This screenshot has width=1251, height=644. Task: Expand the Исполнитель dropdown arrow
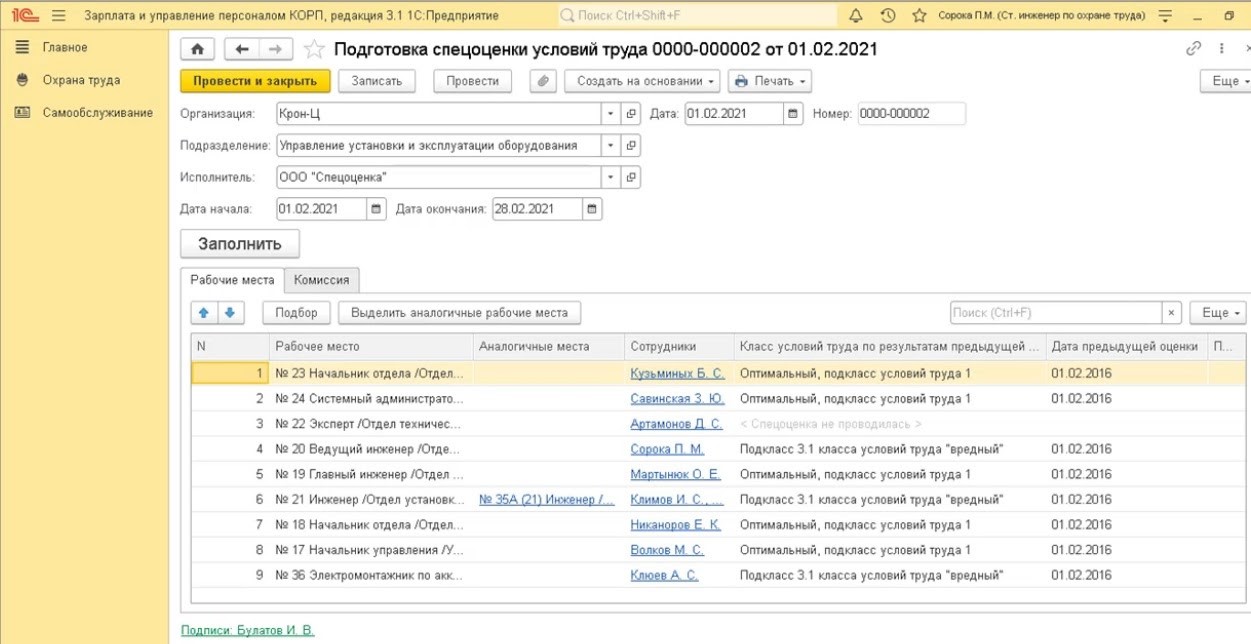coord(611,177)
